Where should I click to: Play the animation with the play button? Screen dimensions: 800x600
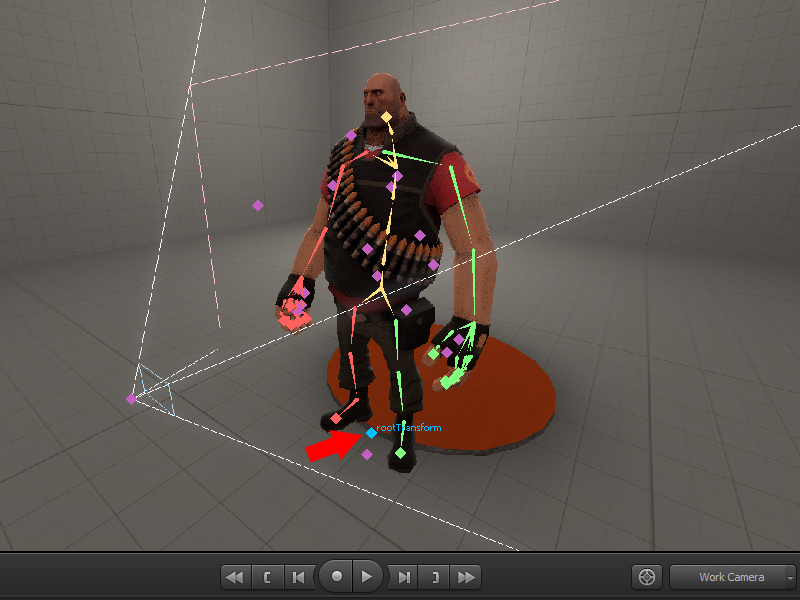pos(367,577)
